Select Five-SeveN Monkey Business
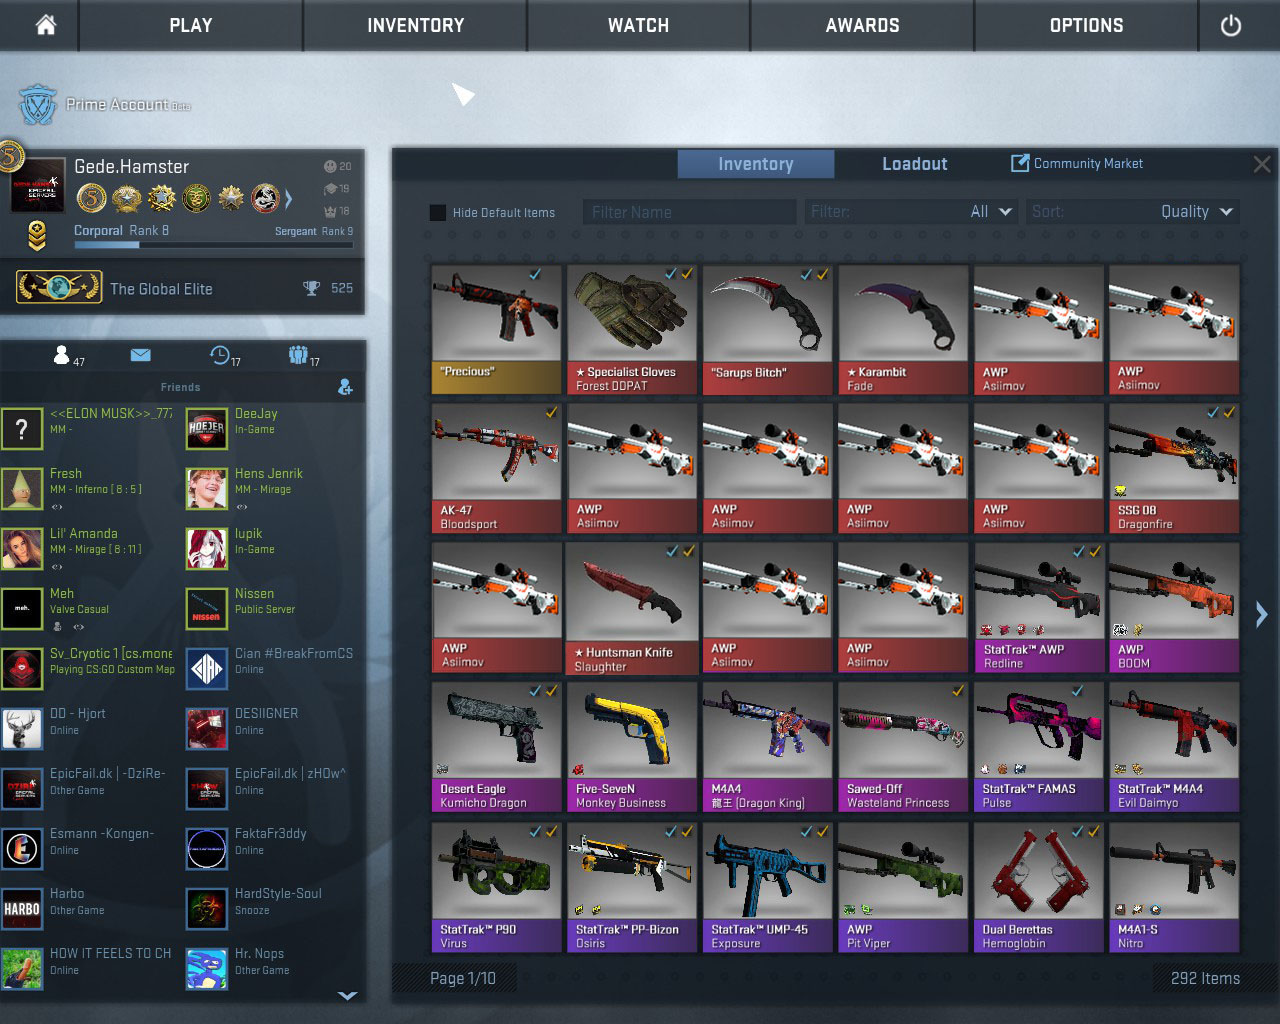The height and width of the screenshot is (1024, 1280). point(632,746)
